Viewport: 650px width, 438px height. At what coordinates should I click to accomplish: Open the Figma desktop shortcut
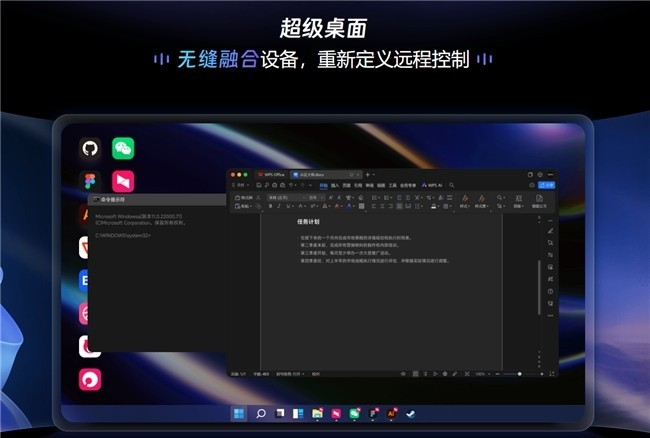pyautogui.click(x=90, y=181)
